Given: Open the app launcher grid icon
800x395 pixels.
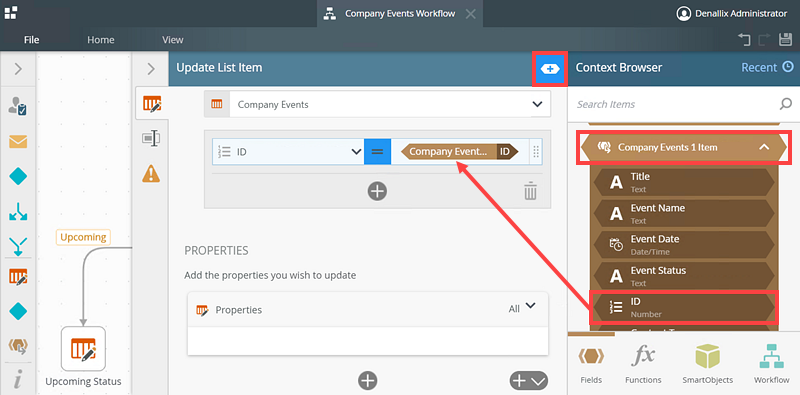Looking at the screenshot, I should click(x=11, y=13).
